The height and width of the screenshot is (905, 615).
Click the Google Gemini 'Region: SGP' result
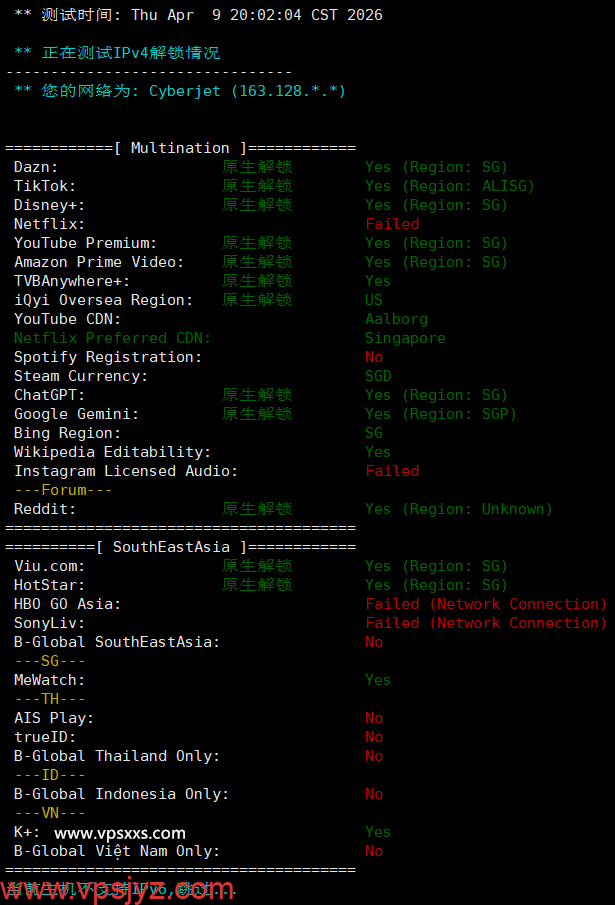441,414
